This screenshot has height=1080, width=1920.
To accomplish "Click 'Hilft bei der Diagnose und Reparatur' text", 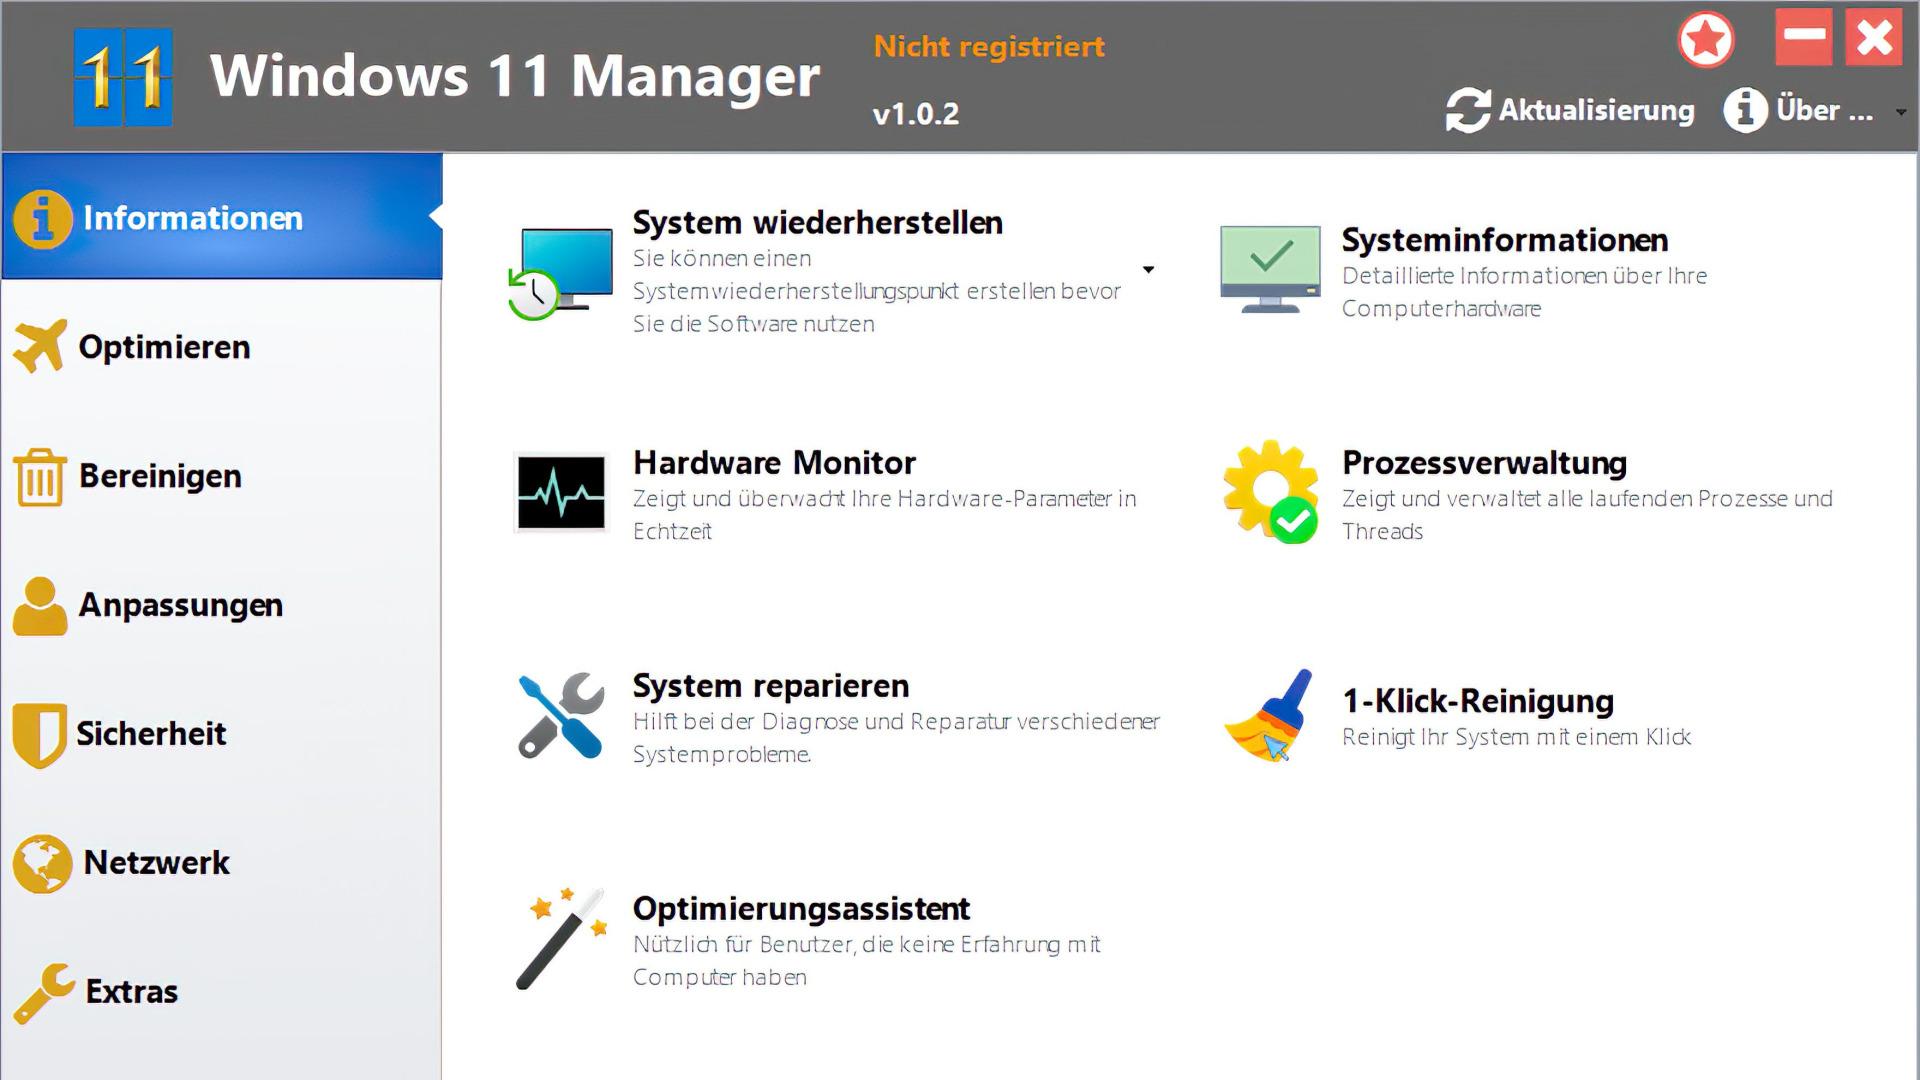I will (896, 738).
